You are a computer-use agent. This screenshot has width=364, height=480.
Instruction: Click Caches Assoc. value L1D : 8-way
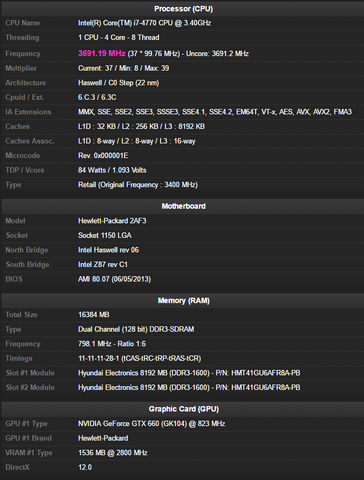click(x=137, y=141)
